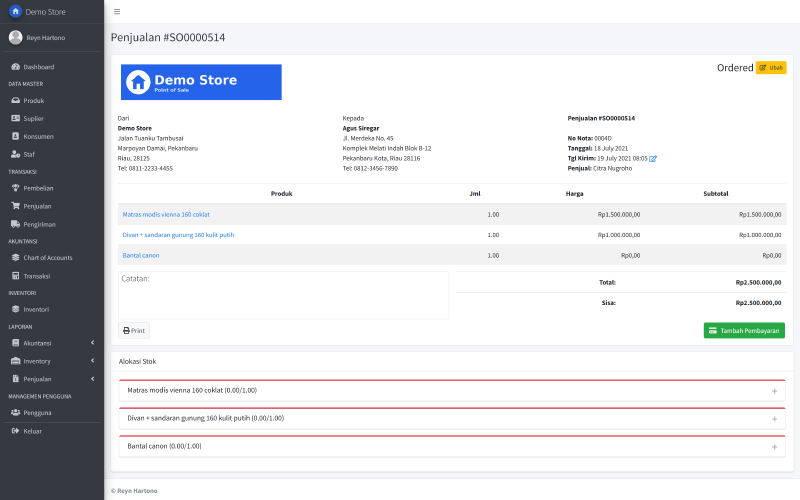Open Keluar logout menu item
This screenshot has height=500, width=800.
(x=52, y=431)
